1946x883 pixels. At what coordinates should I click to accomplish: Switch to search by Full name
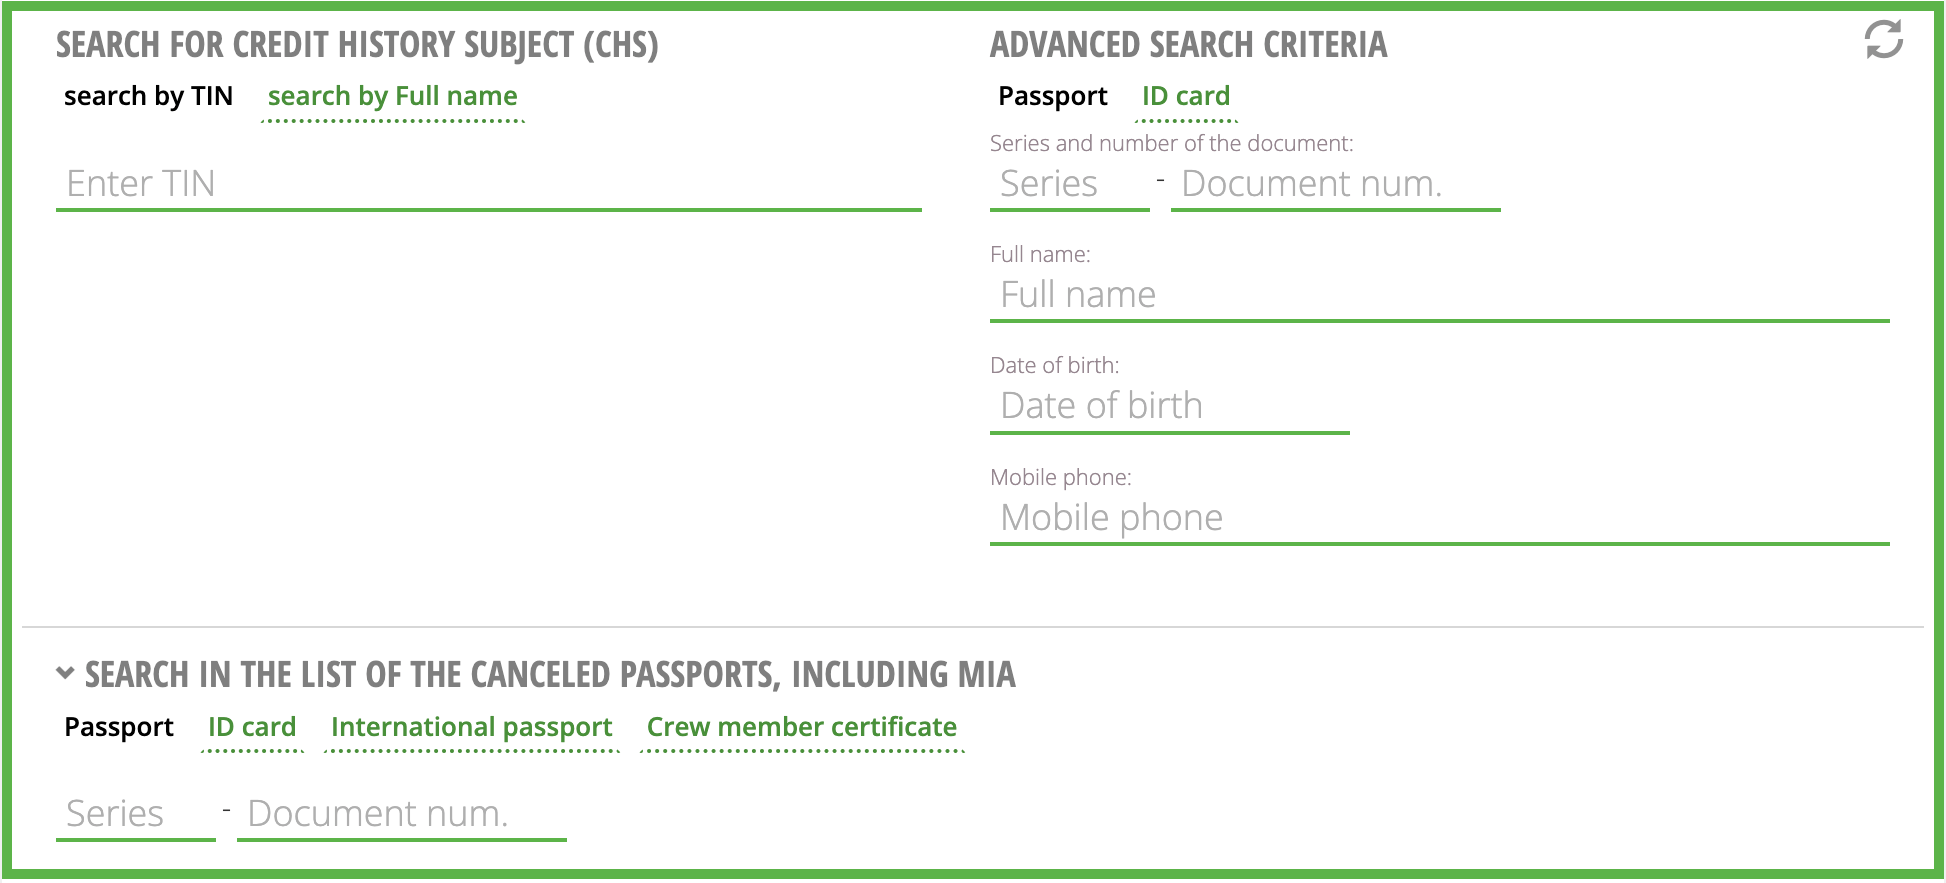392,96
